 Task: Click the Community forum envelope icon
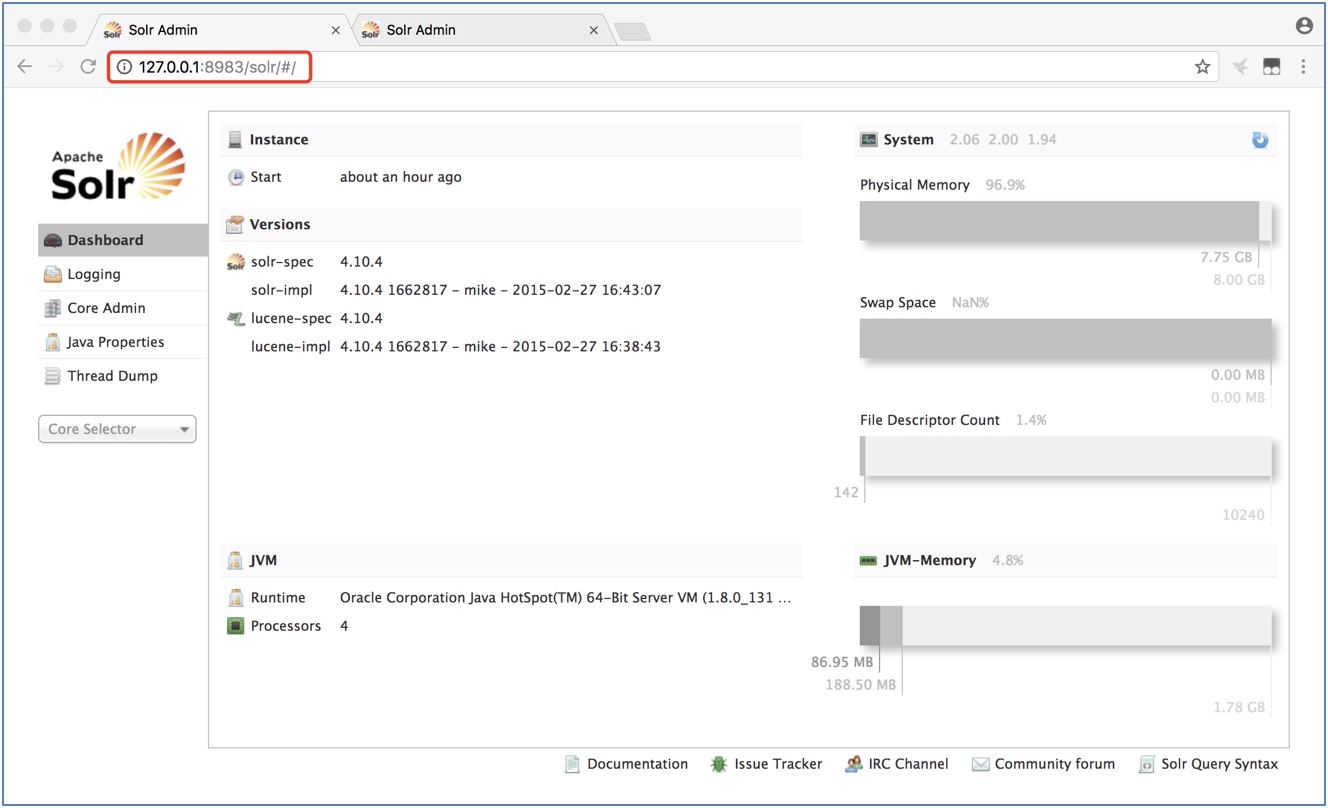click(x=980, y=764)
